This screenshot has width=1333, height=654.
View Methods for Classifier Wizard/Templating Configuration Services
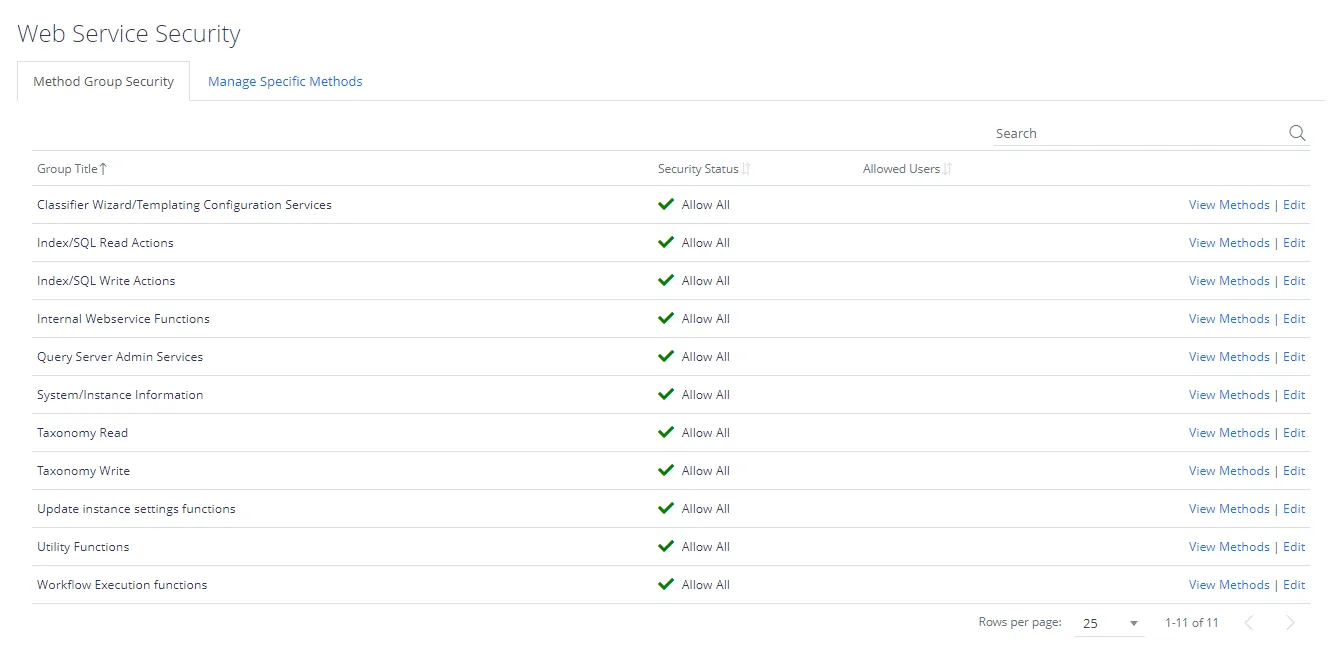pyautogui.click(x=1229, y=205)
